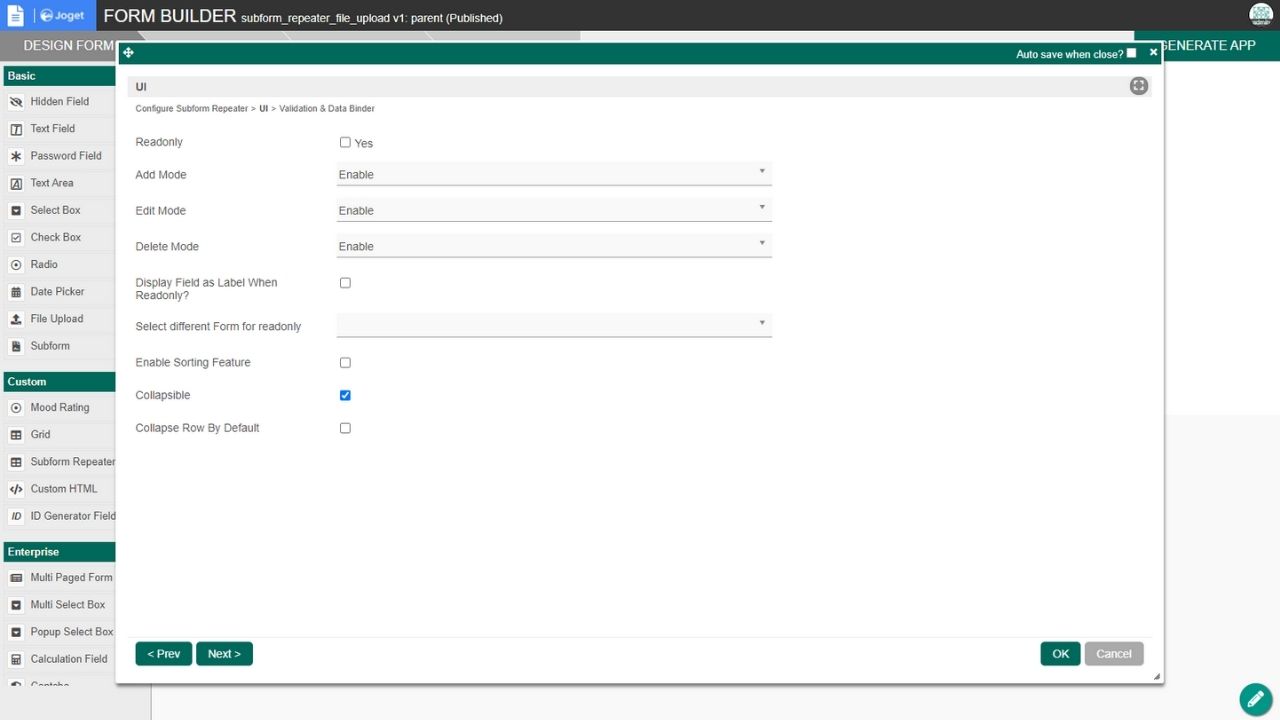Open the Add Mode dropdown
Image resolution: width=1280 pixels, height=720 pixels.
click(x=554, y=174)
